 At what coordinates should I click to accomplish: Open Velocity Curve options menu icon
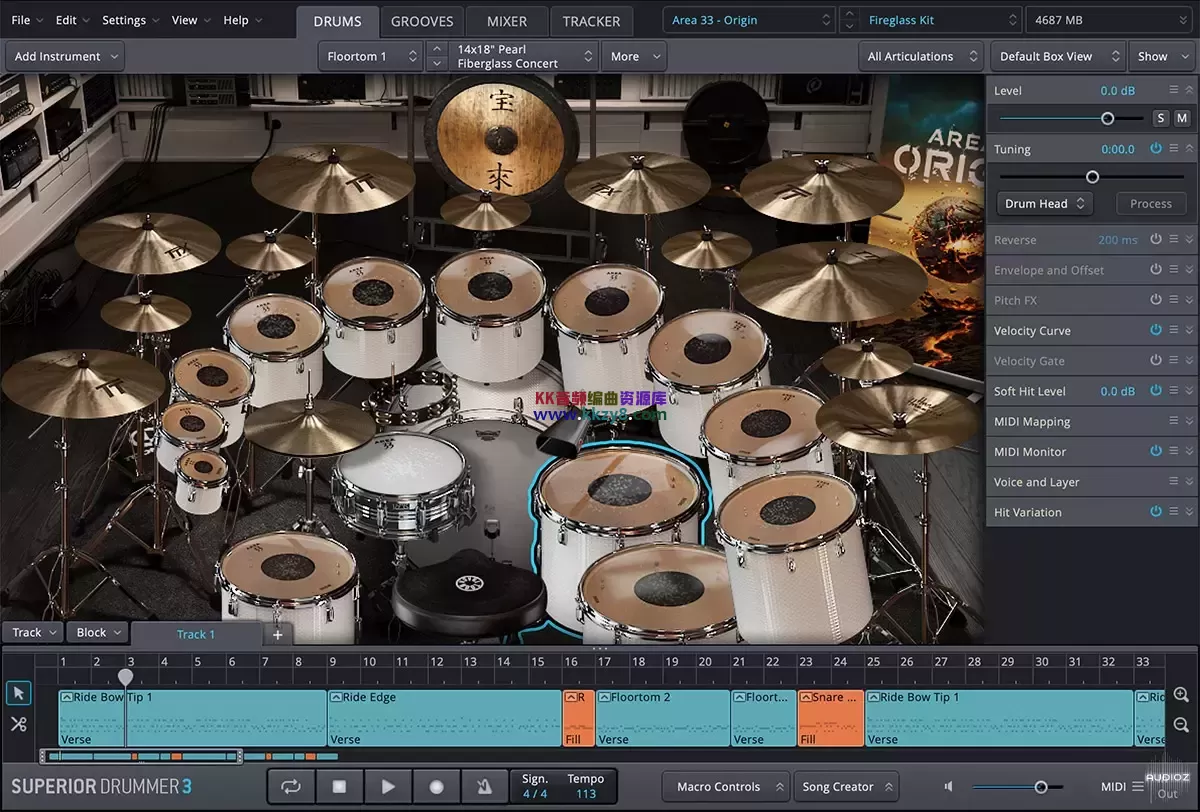pyautogui.click(x=1174, y=330)
